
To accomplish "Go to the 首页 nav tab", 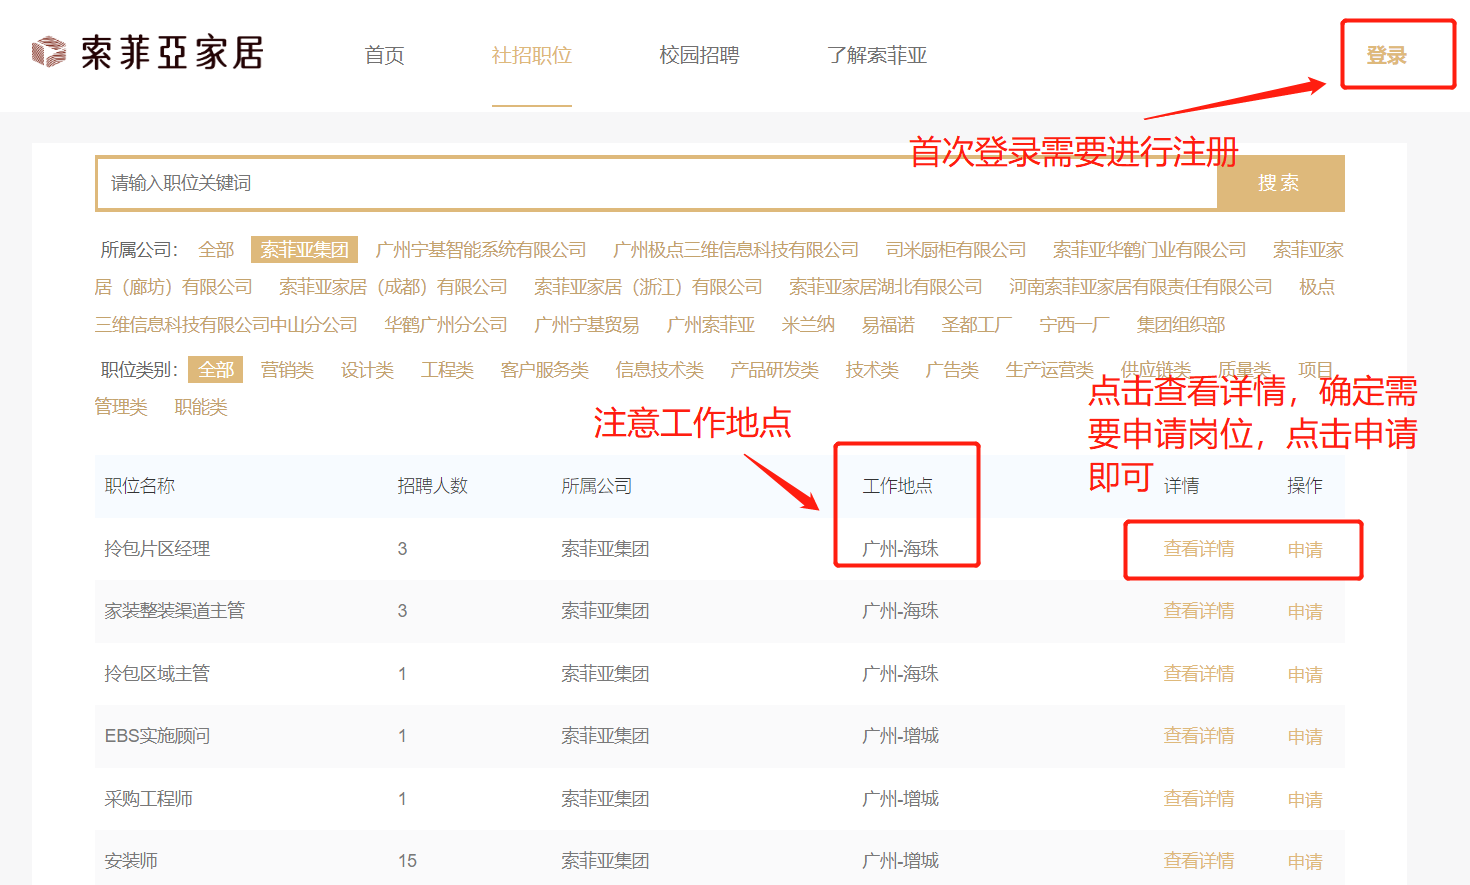I will (384, 55).
